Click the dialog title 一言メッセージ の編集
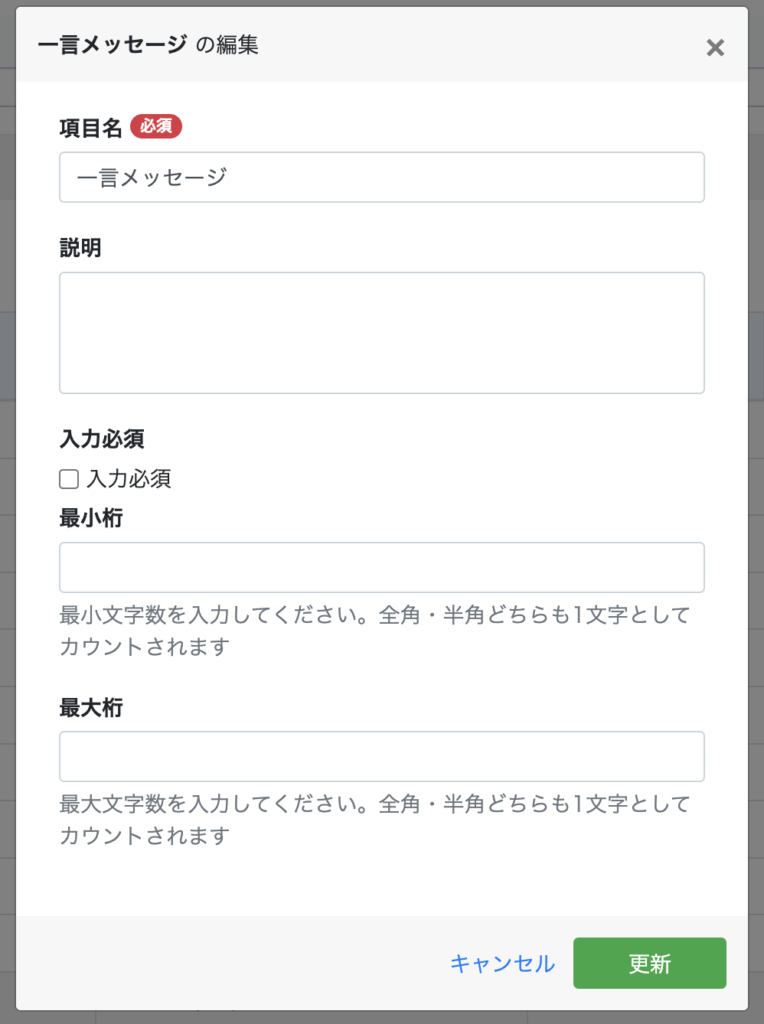The width and height of the screenshot is (764, 1024). point(148,45)
